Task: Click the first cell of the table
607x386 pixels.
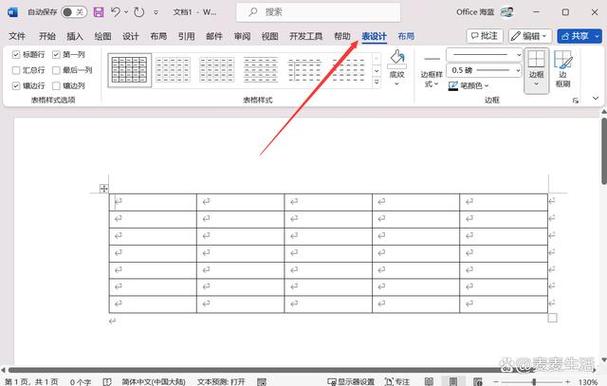Action: [x=153, y=202]
